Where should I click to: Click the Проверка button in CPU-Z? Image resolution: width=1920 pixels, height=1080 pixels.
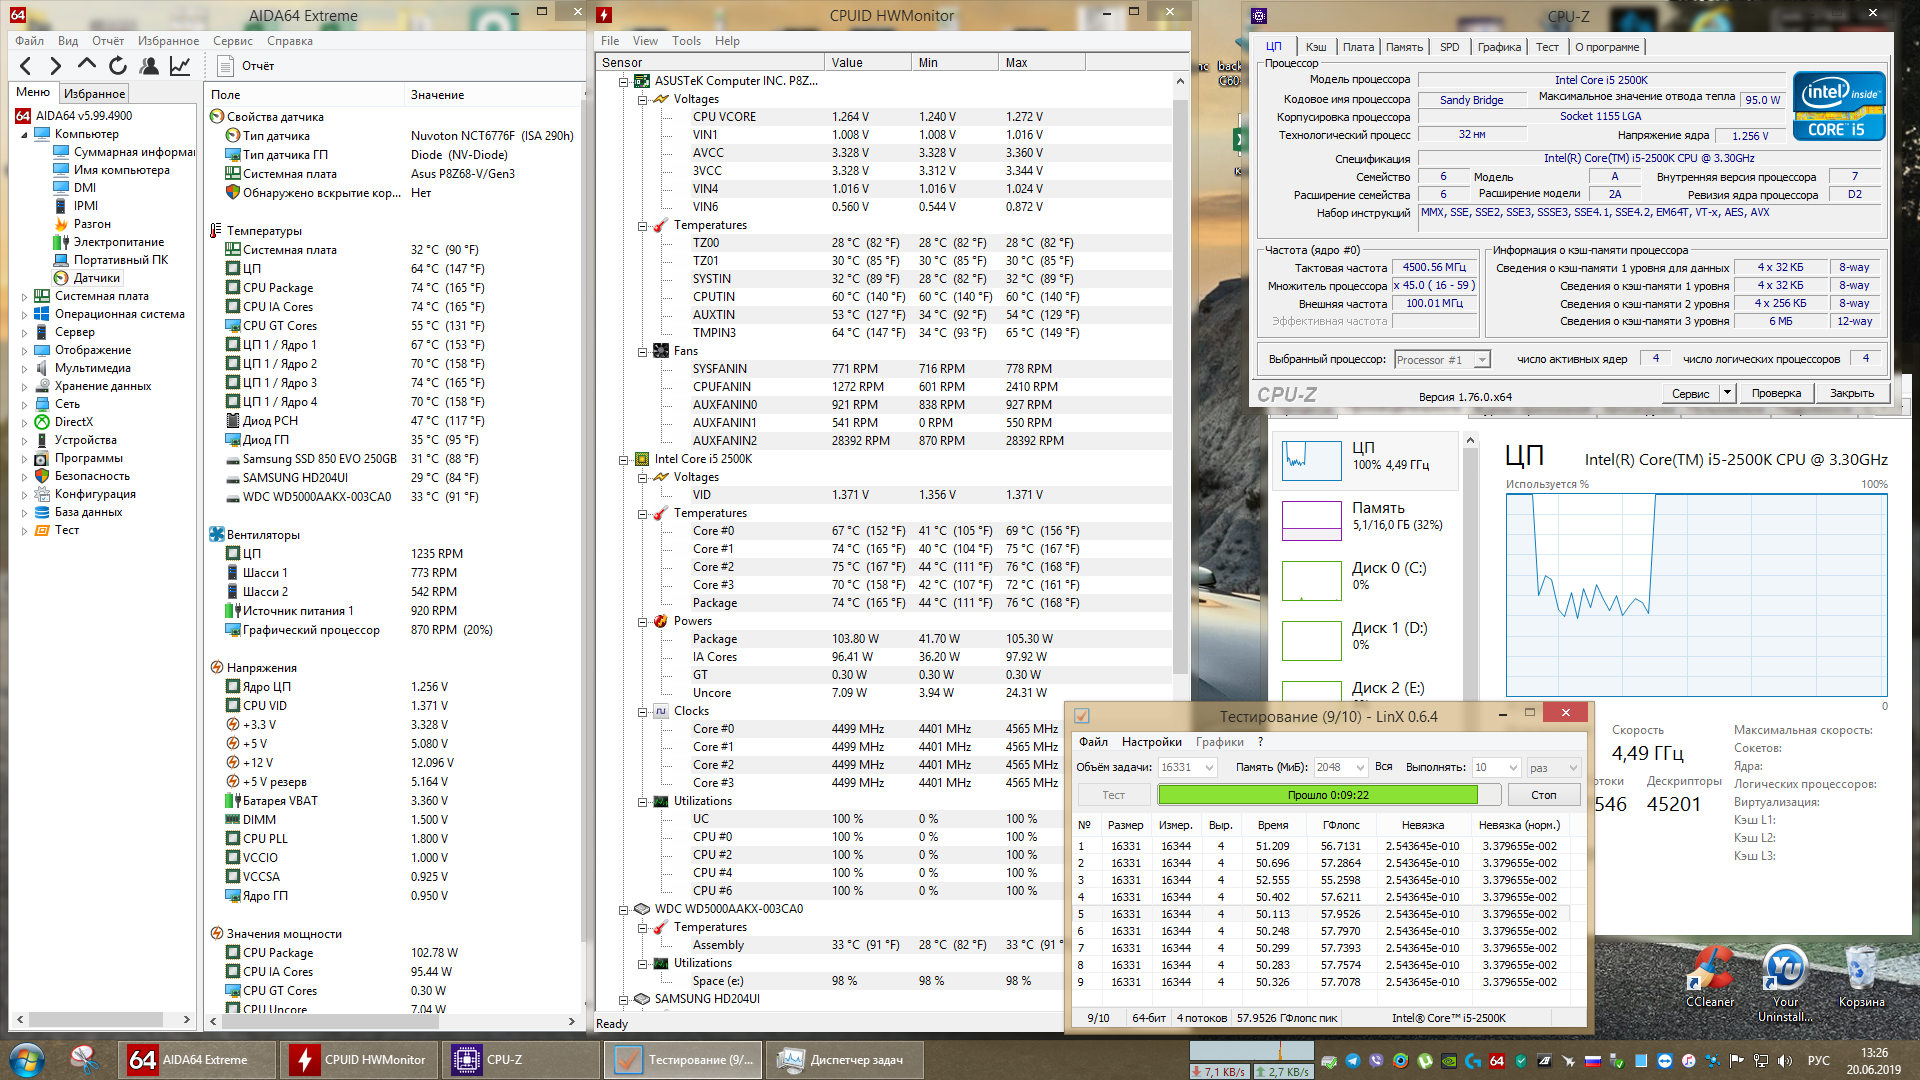coord(1775,393)
